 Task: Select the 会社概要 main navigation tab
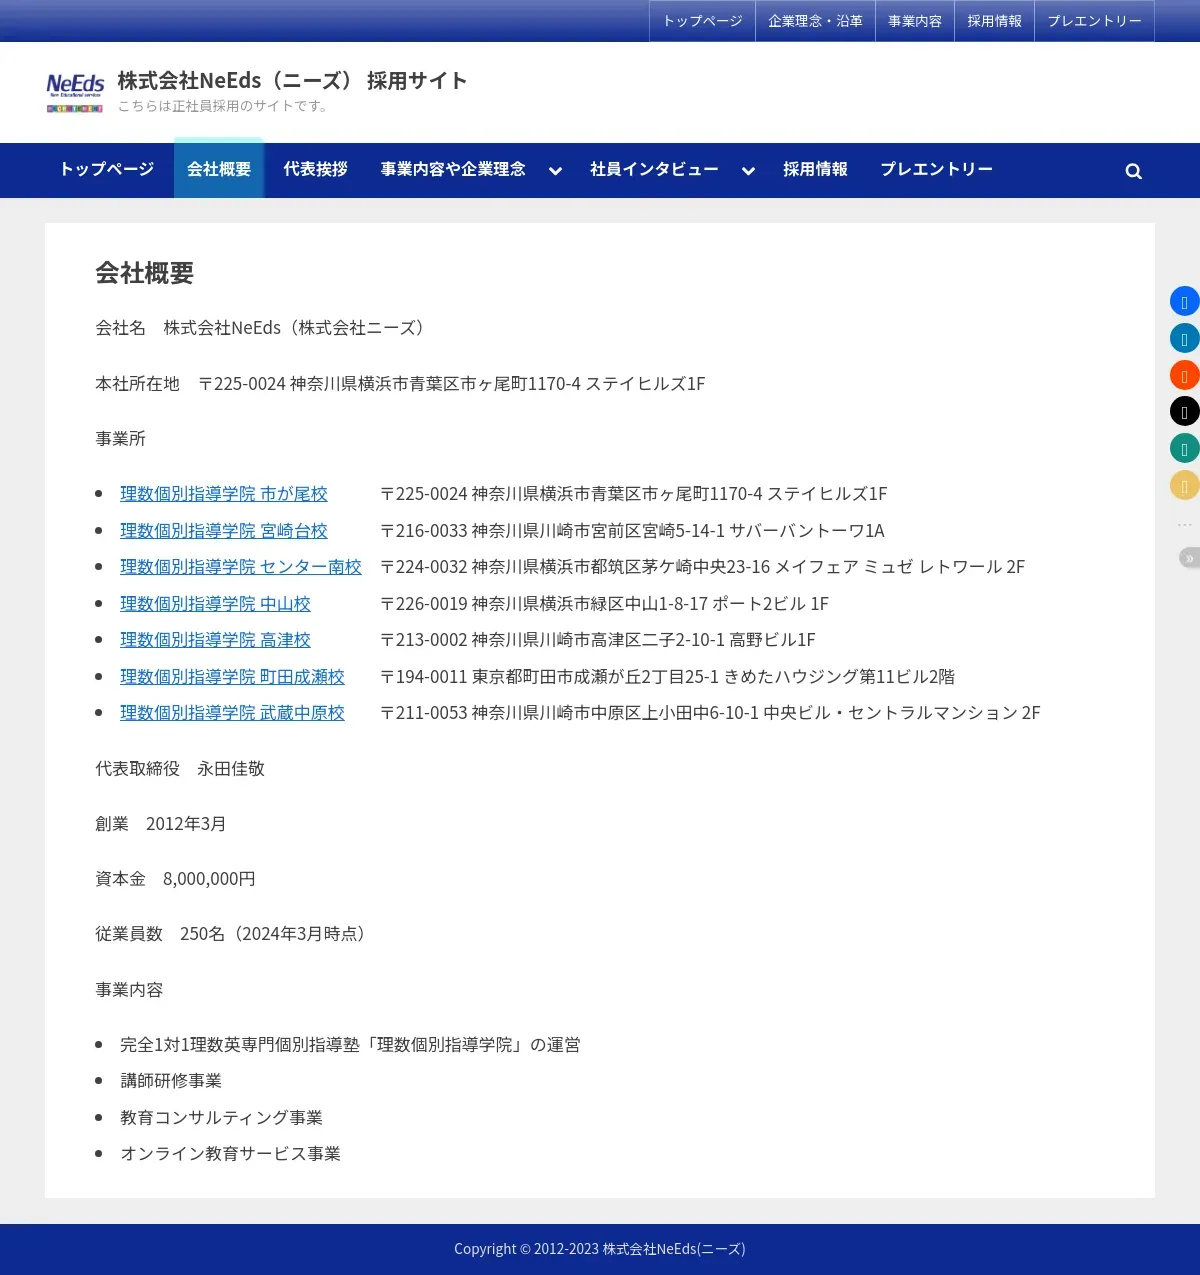point(219,168)
